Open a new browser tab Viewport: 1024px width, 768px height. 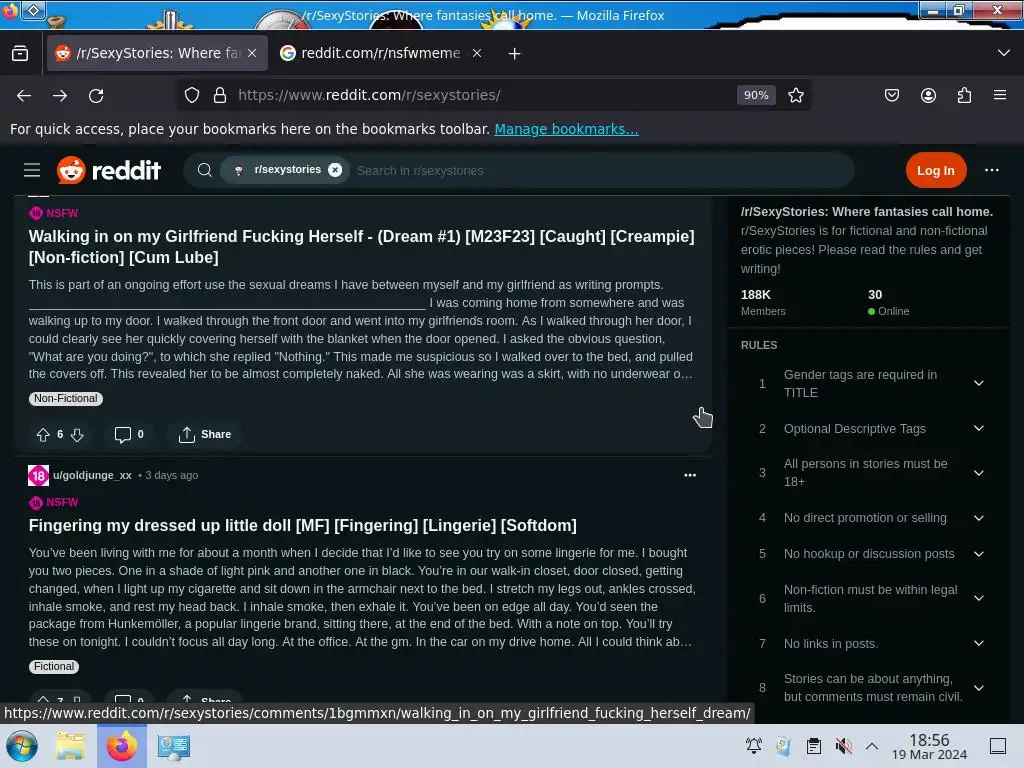click(x=515, y=54)
